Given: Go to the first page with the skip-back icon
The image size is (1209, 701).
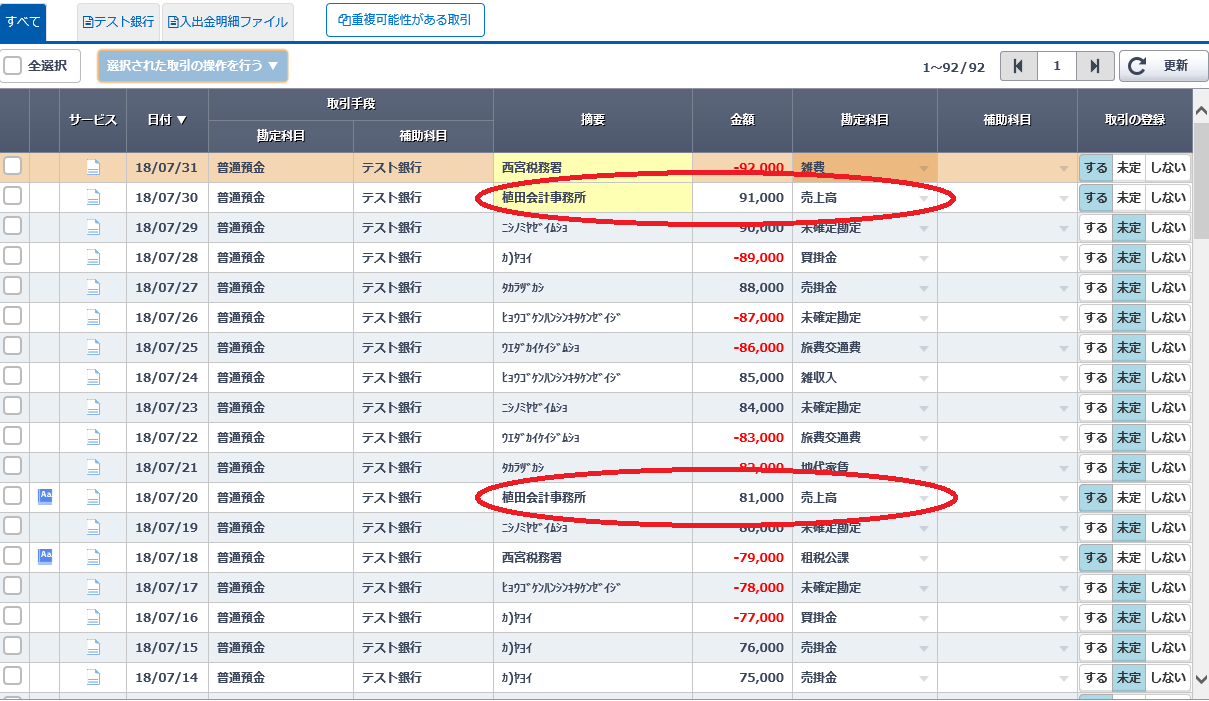Looking at the screenshot, I should (x=1018, y=66).
